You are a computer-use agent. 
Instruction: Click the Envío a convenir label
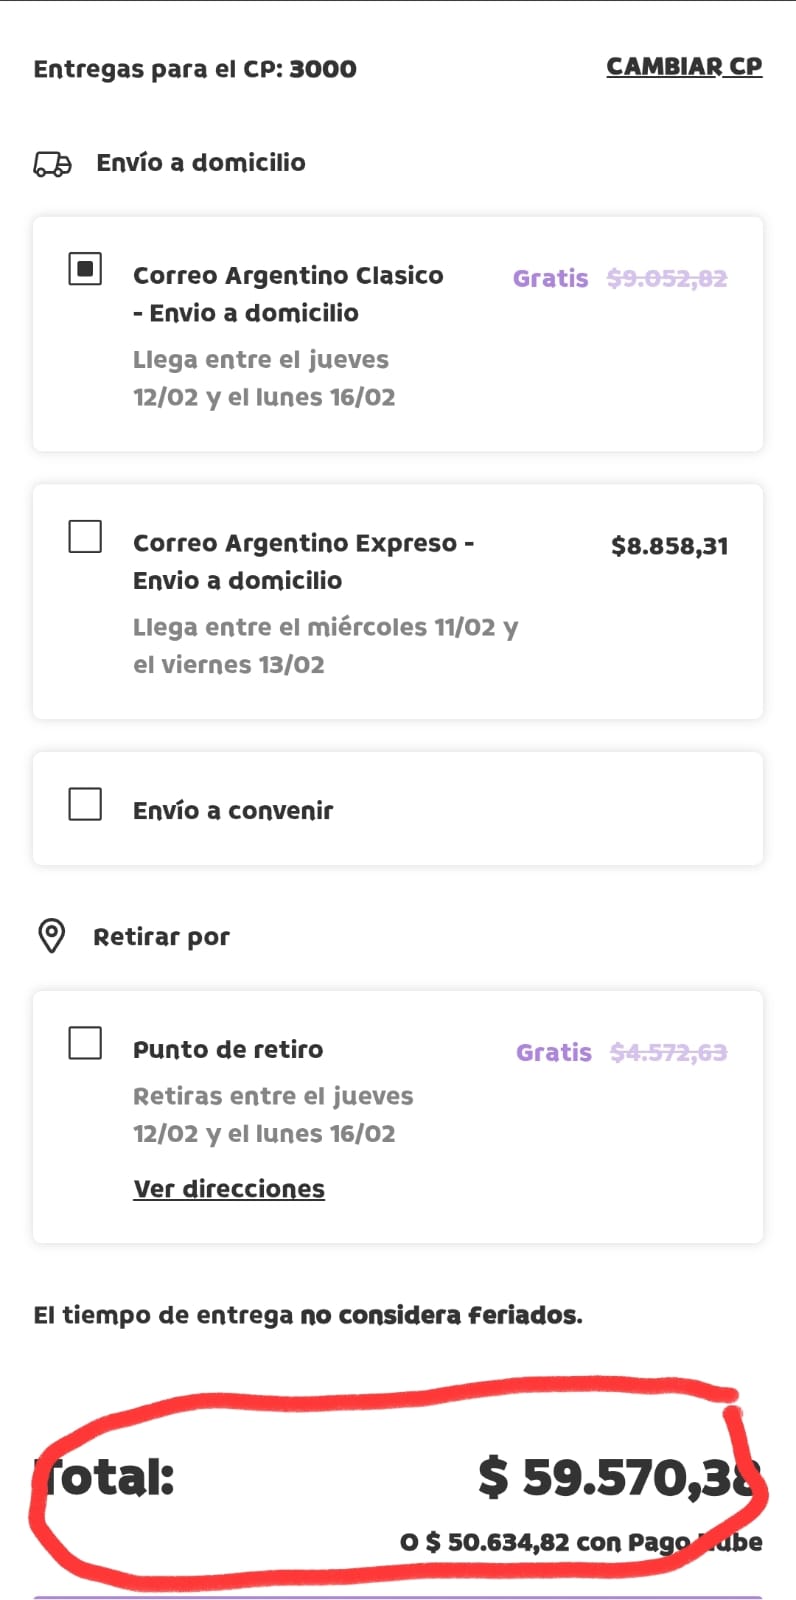click(x=233, y=810)
